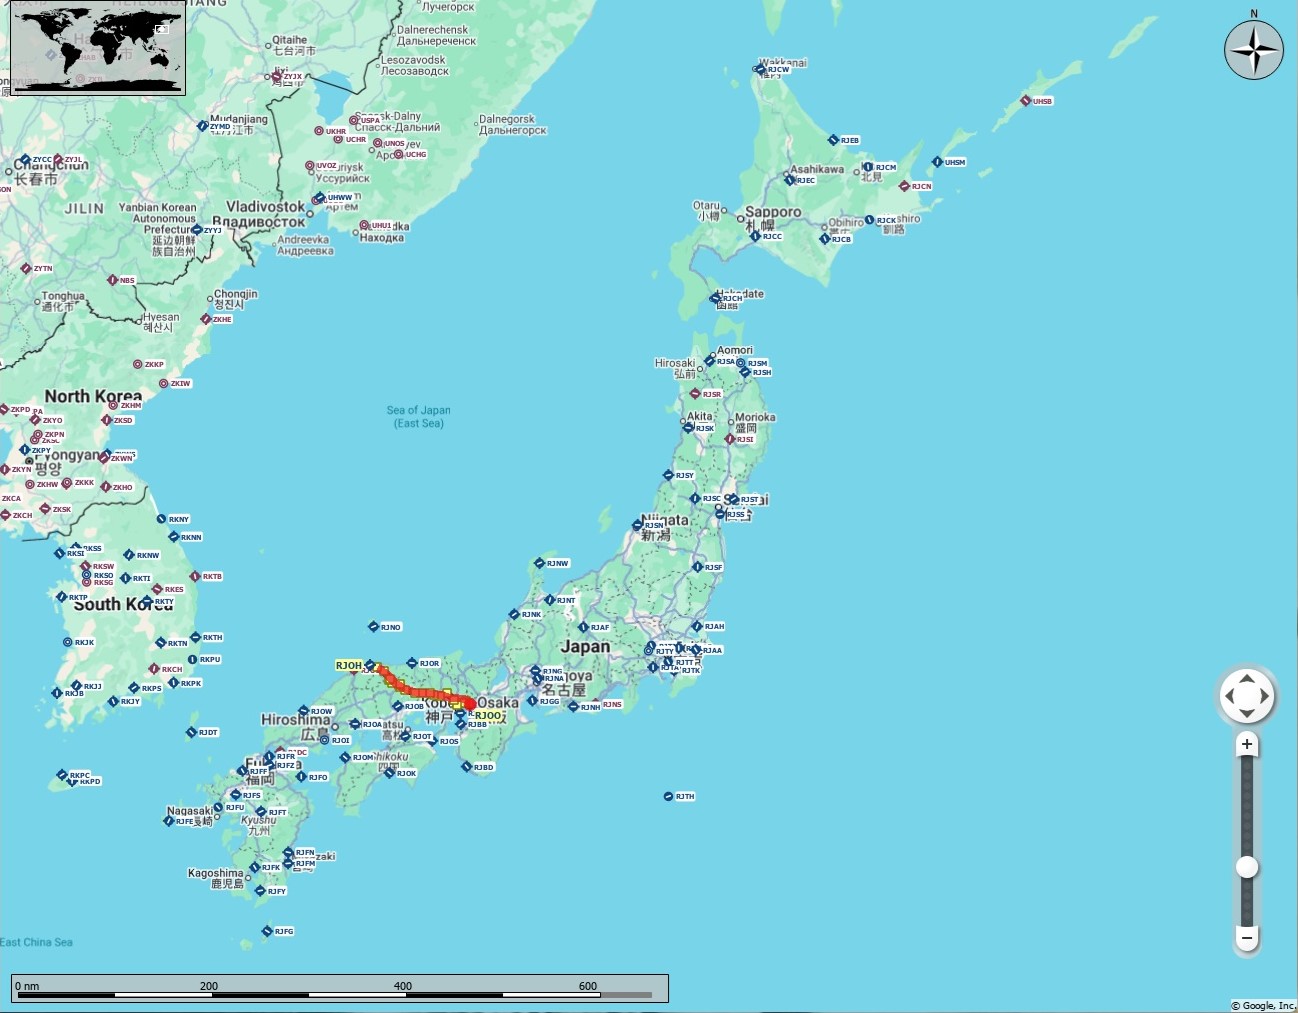This screenshot has width=1298, height=1013.
Task: Click the zoom slider handle
Action: pyautogui.click(x=1247, y=867)
